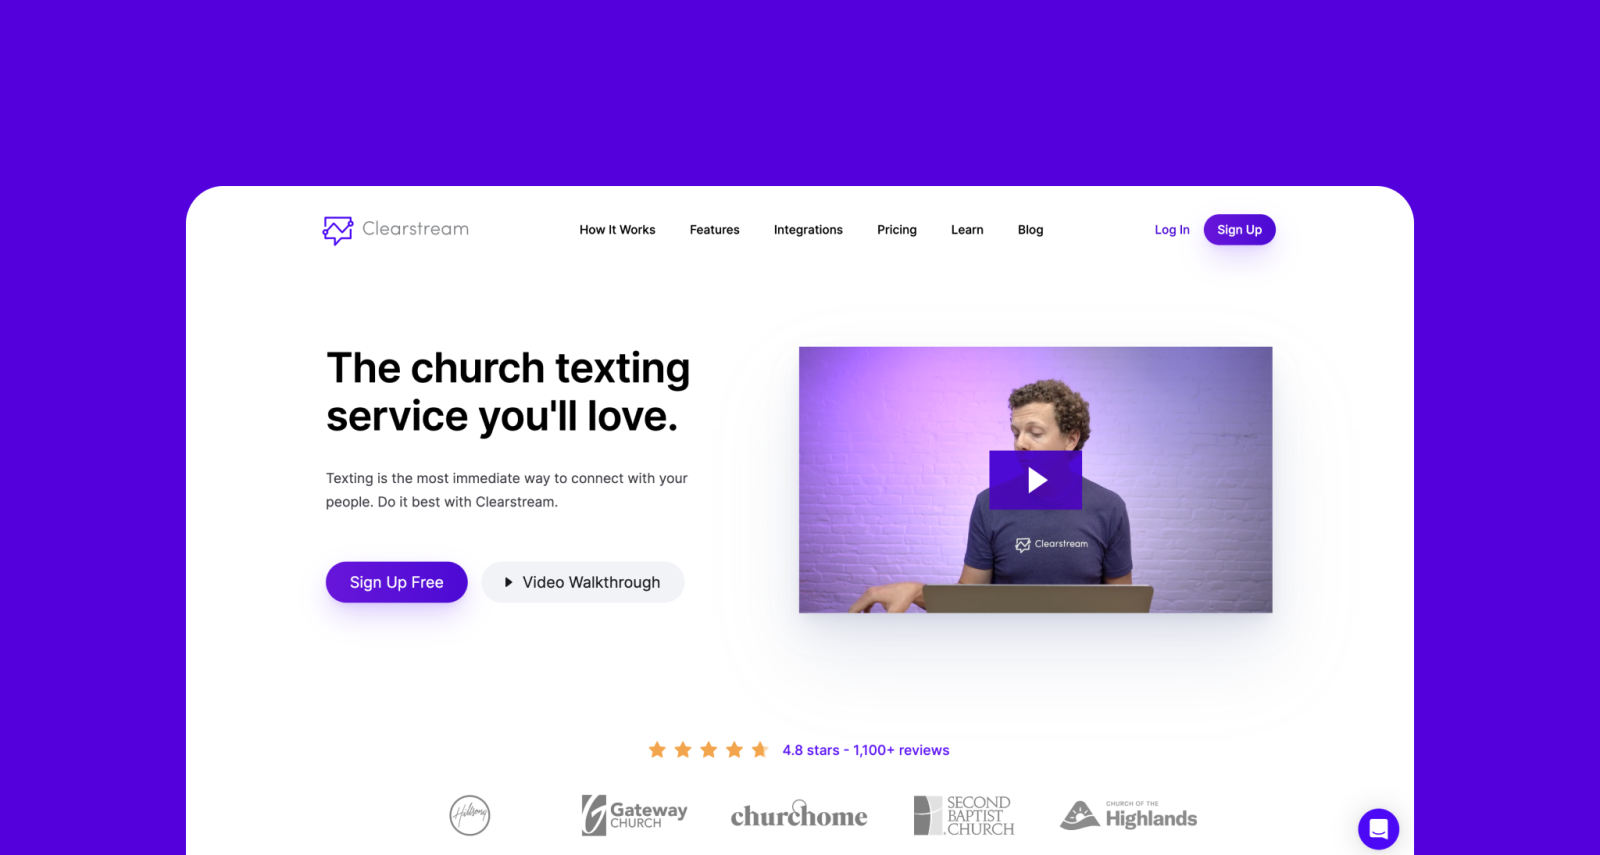The image size is (1600, 855).
Task: Click the Log In link
Action: pos(1172,230)
